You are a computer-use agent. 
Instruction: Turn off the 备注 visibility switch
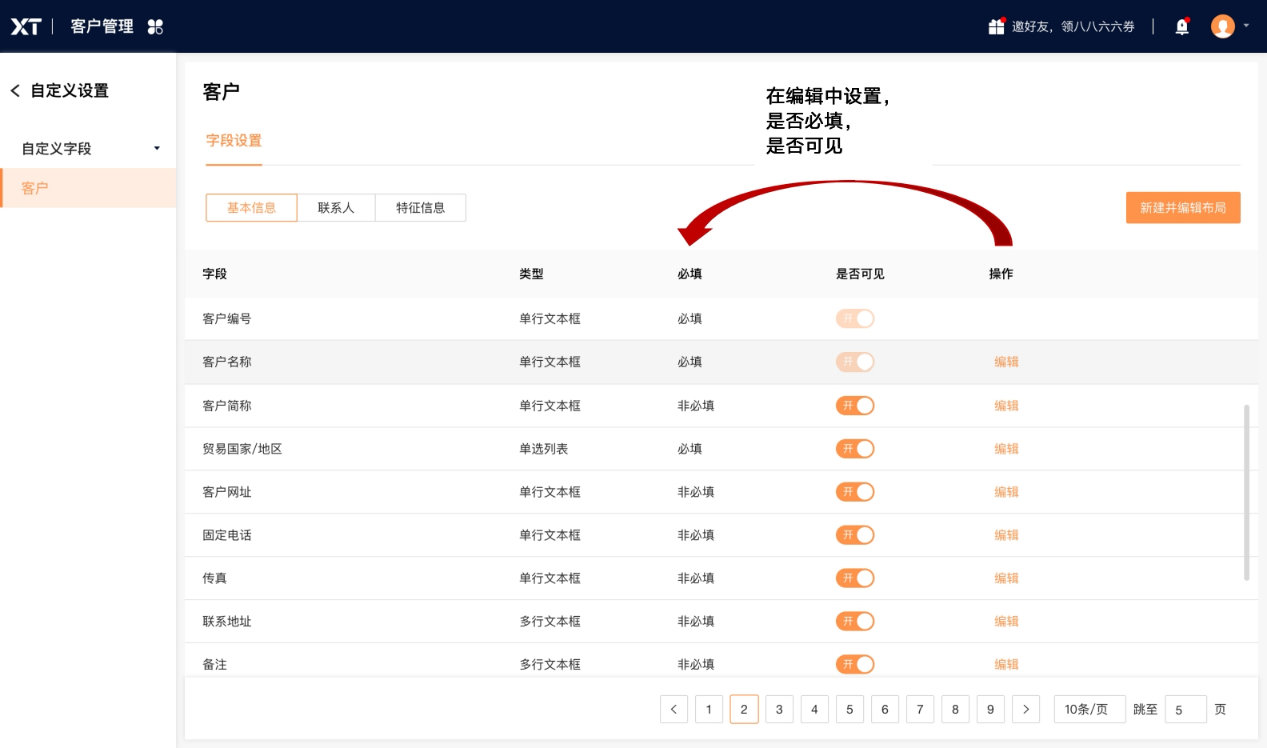coord(855,664)
